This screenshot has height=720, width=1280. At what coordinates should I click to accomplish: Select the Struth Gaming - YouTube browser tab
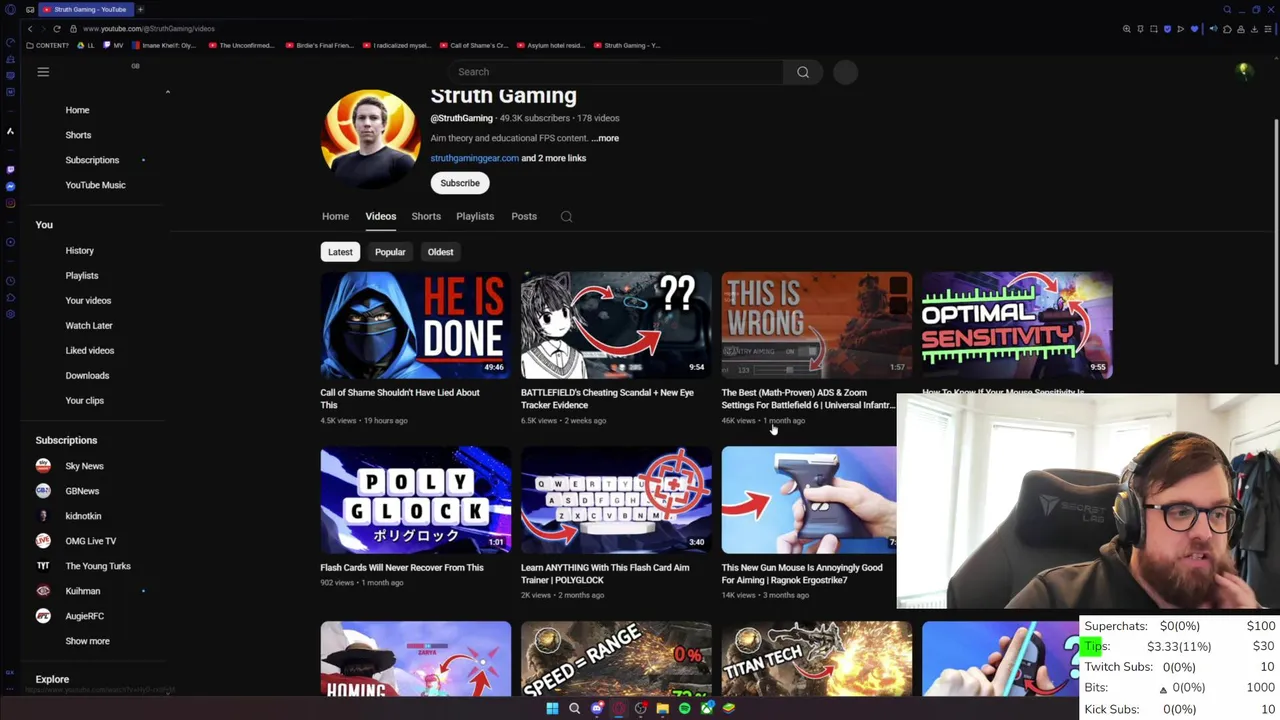tap(86, 9)
